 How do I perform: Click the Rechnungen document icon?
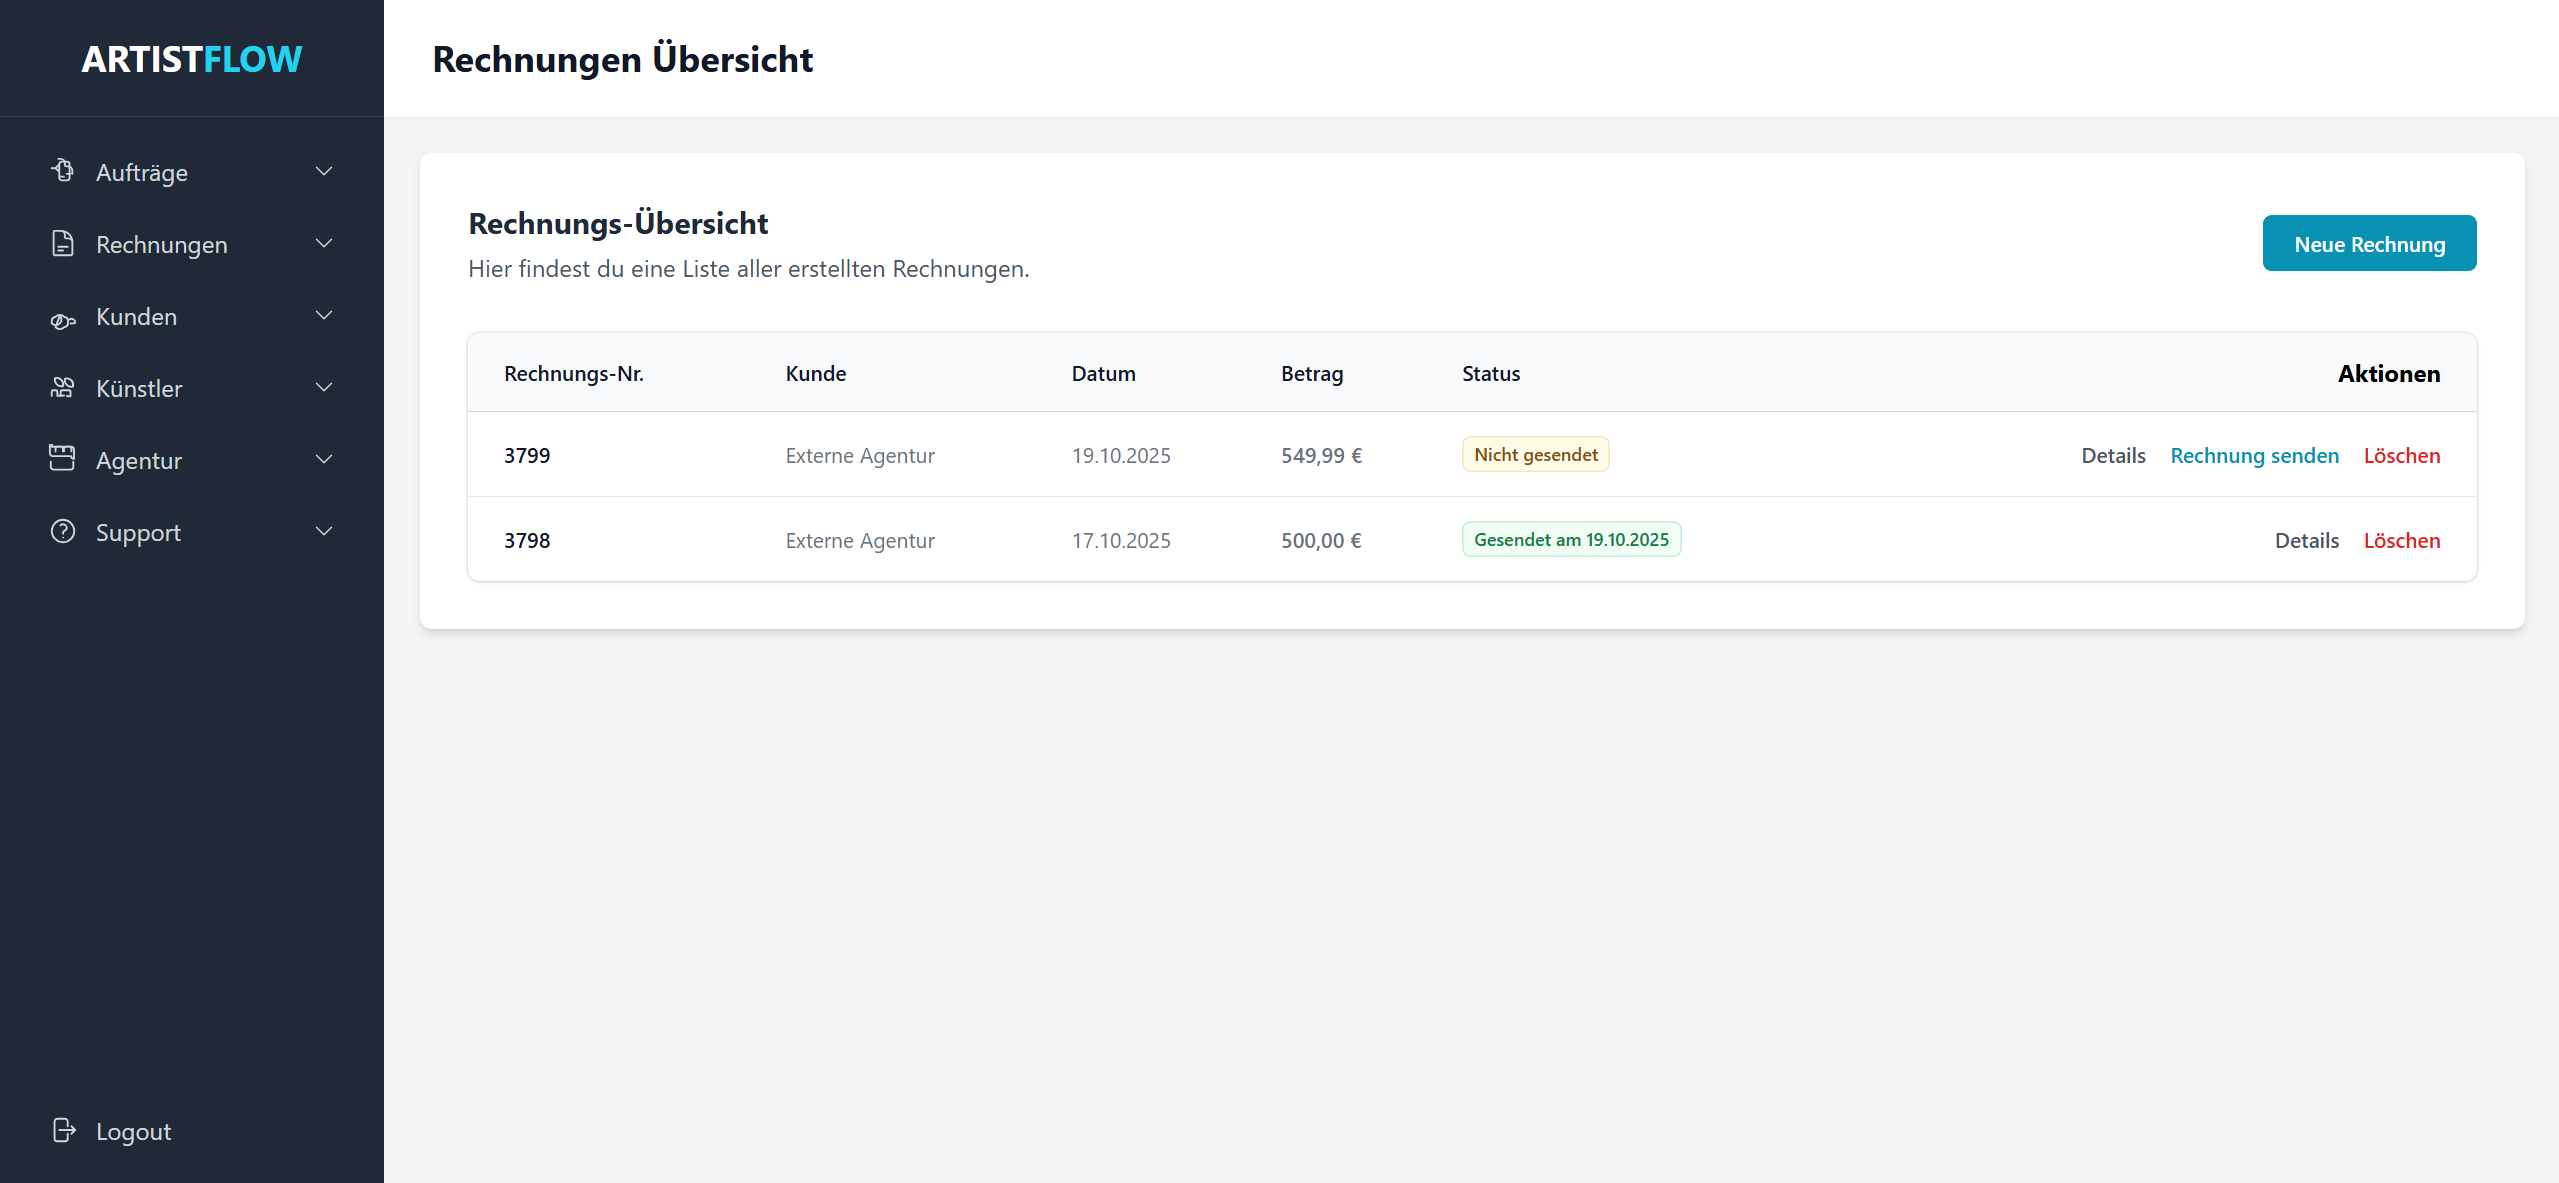pos(63,243)
